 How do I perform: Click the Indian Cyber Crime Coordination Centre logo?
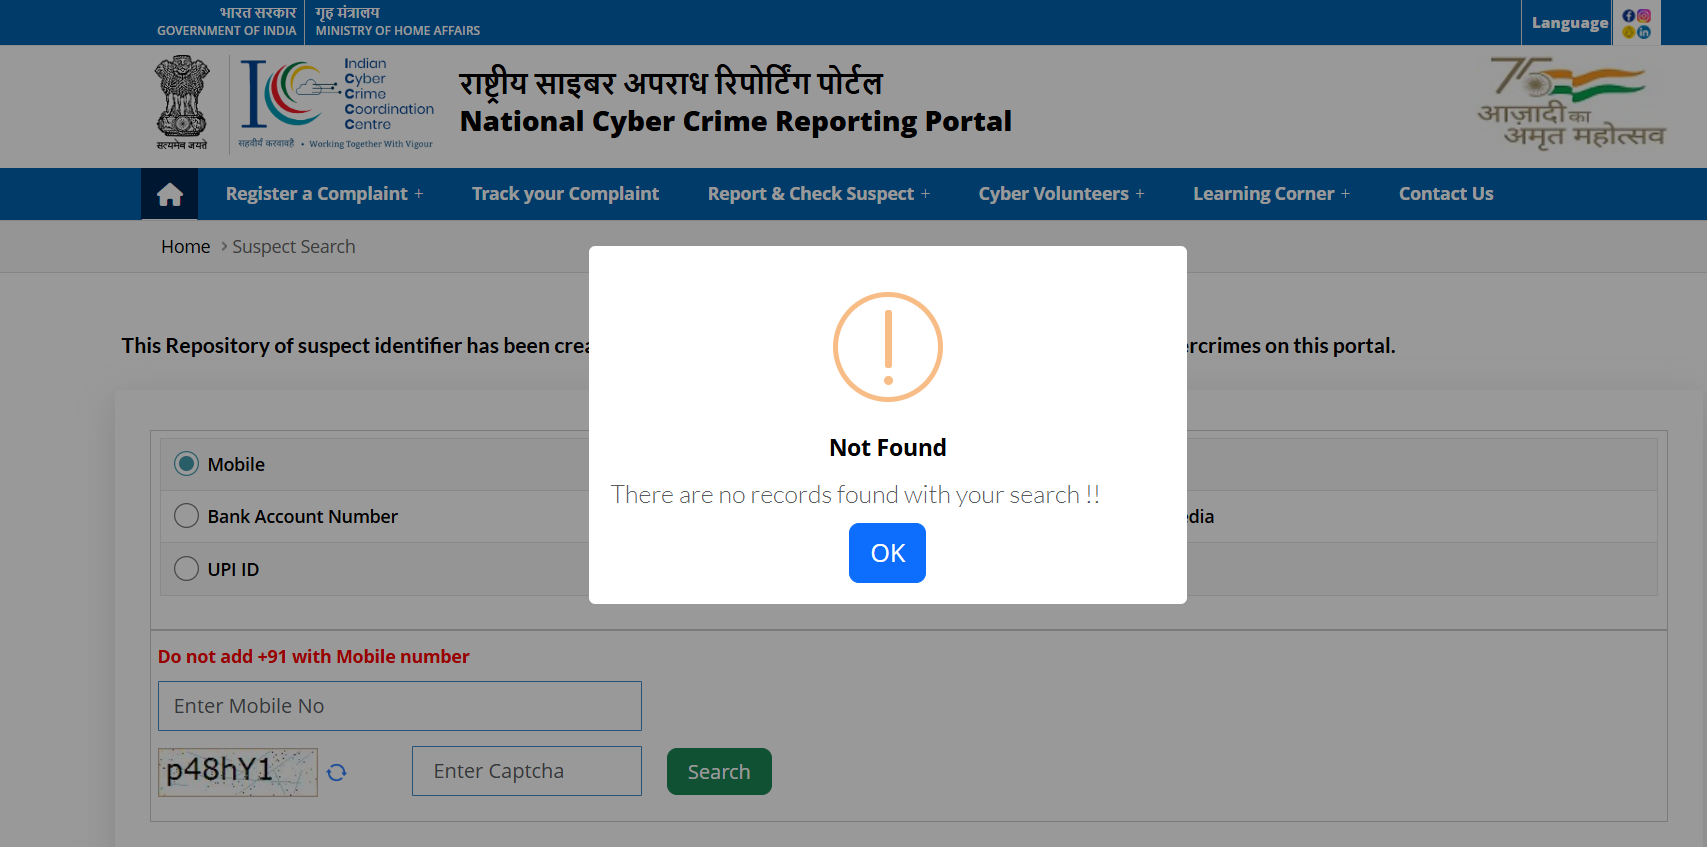tap(337, 104)
